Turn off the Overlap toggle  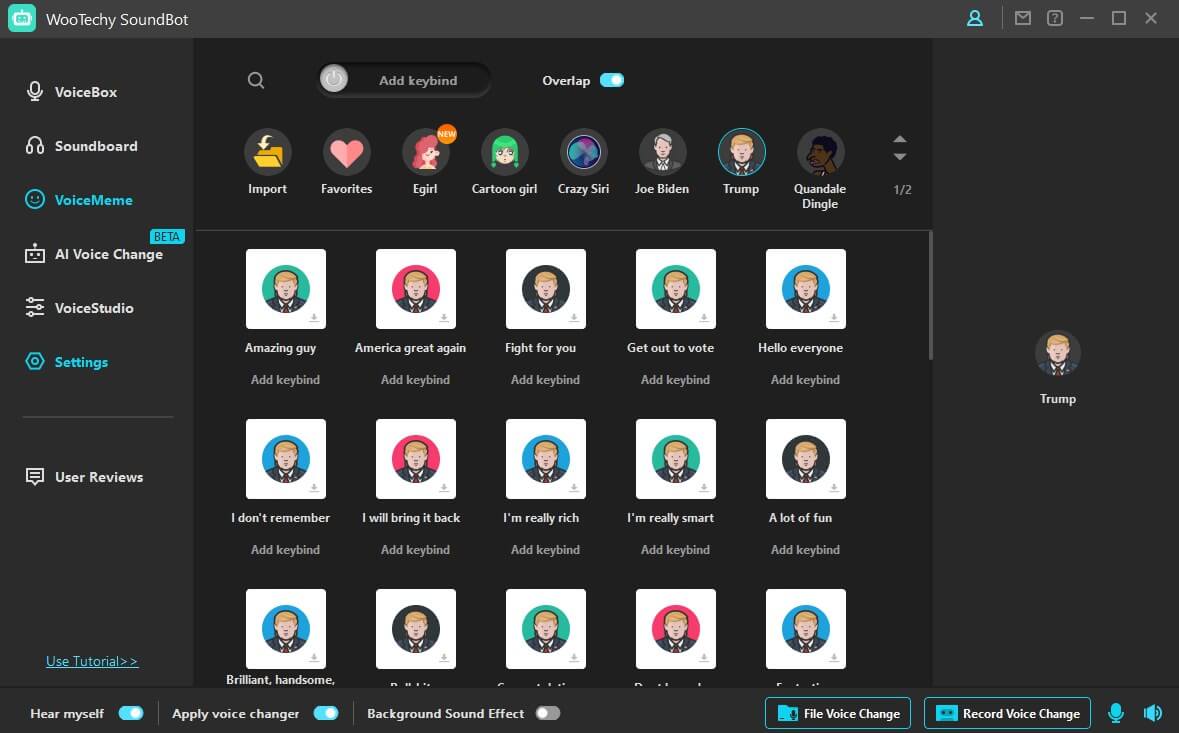(x=611, y=80)
